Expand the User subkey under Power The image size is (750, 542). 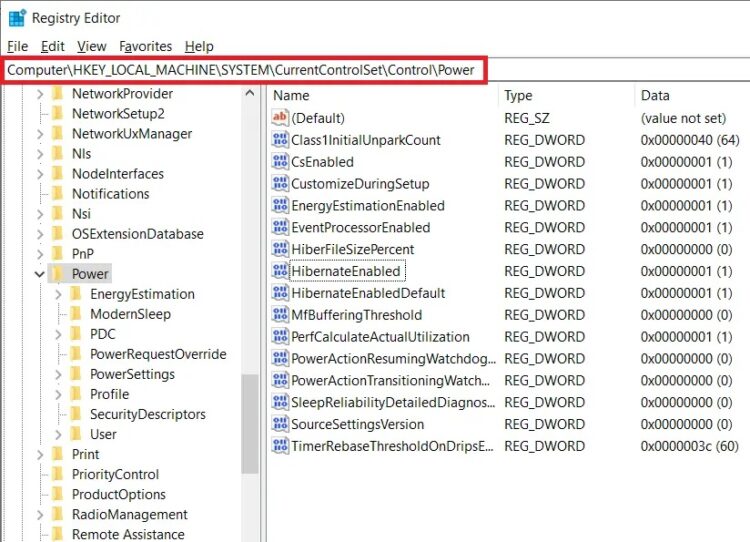click(x=58, y=434)
